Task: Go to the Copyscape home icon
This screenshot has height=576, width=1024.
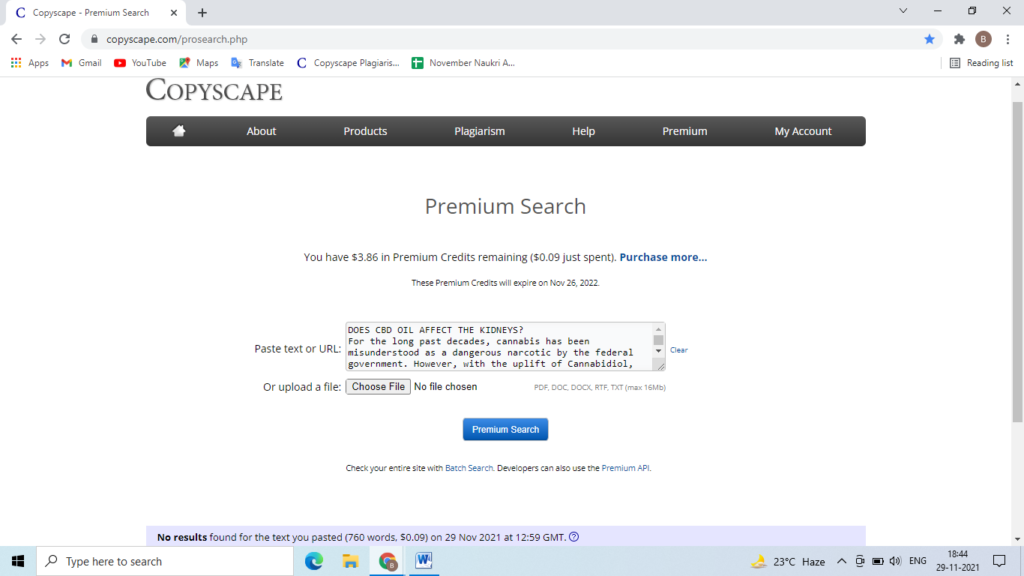Action: pyautogui.click(x=178, y=131)
